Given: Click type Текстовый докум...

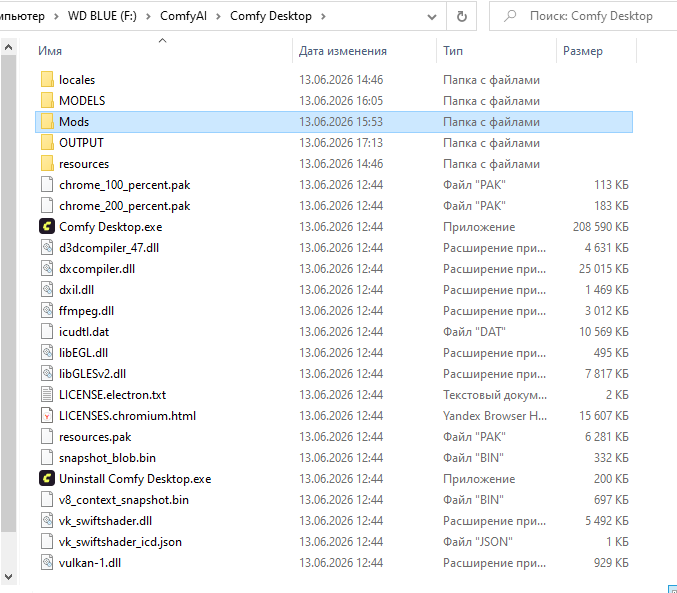Looking at the screenshot, I should click(x=495, y=395).
